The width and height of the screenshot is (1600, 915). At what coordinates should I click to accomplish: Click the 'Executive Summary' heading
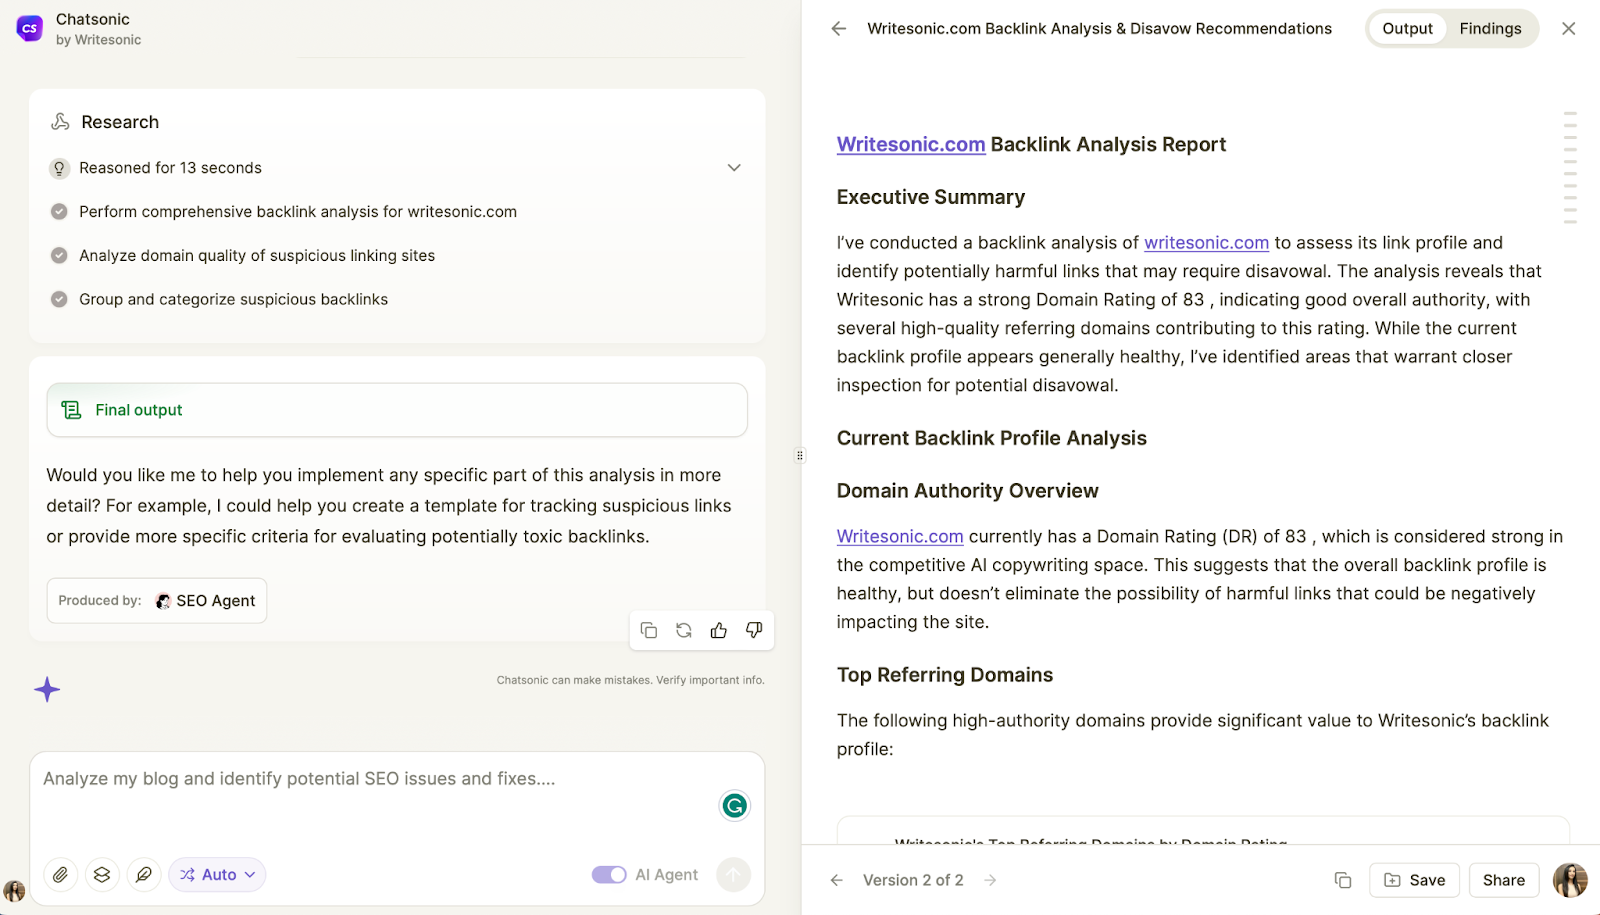tap(931, 198)
